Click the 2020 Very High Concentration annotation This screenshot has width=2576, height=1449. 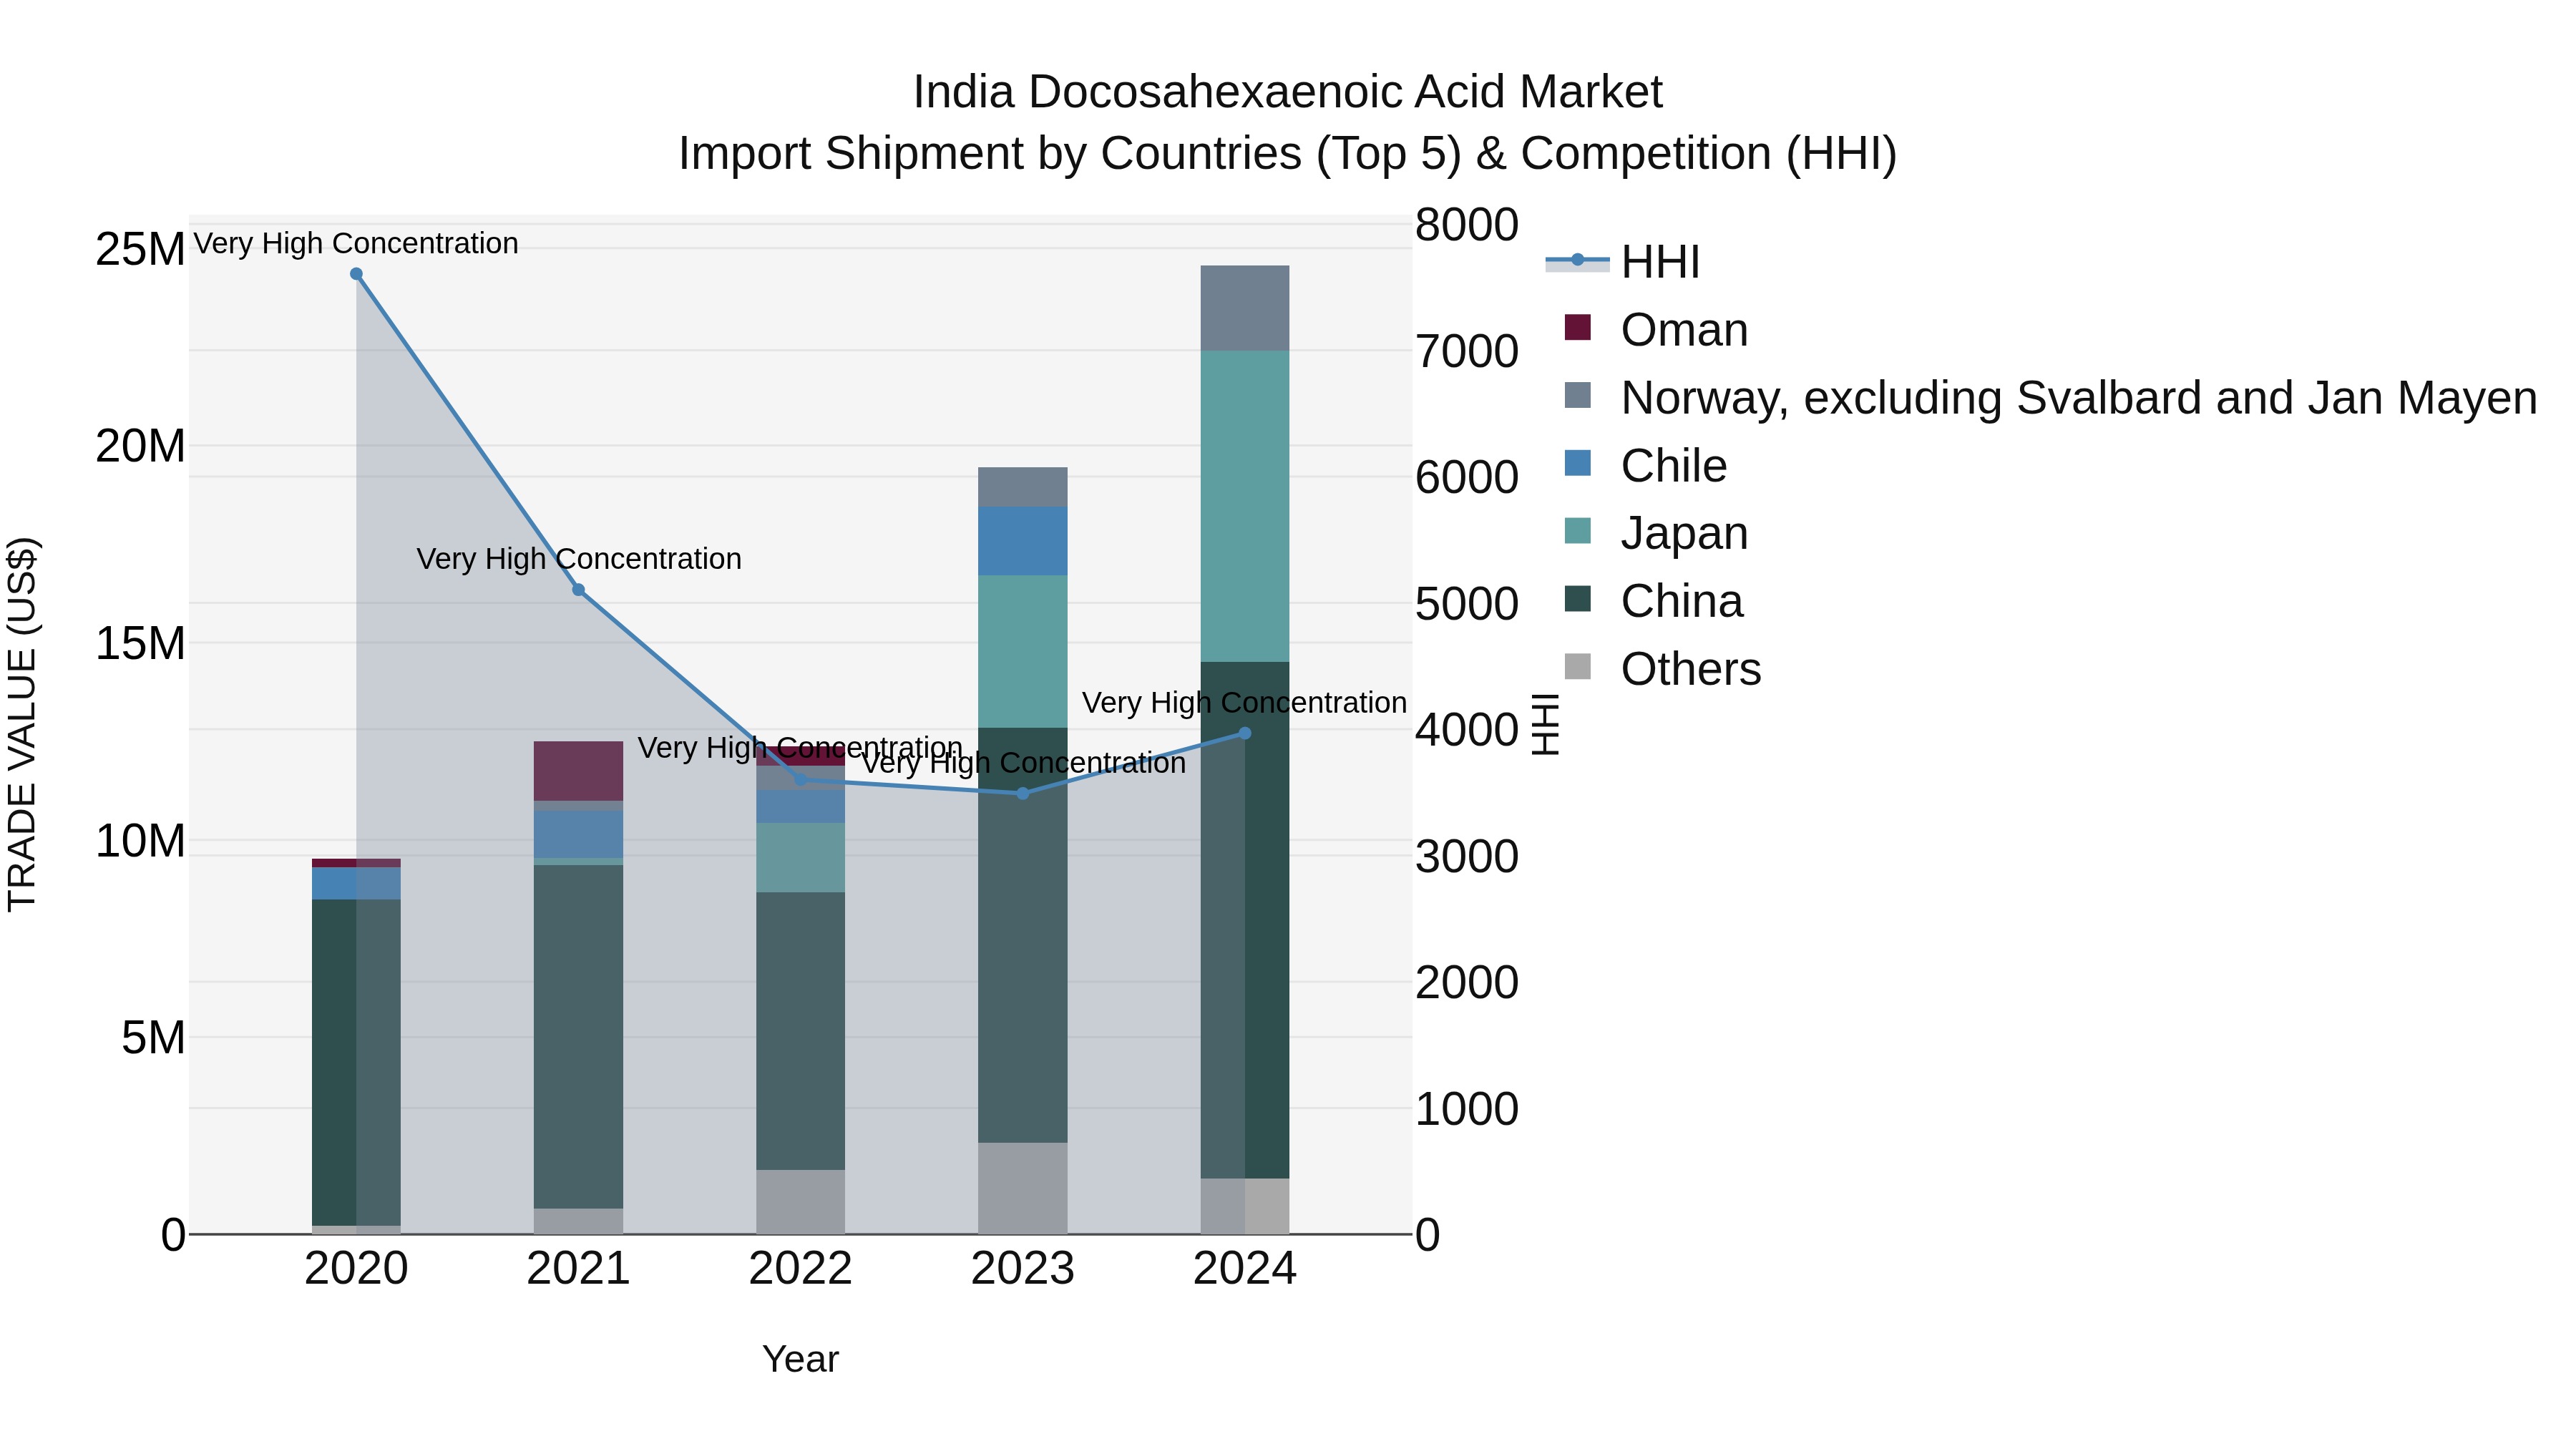(356, 243)
